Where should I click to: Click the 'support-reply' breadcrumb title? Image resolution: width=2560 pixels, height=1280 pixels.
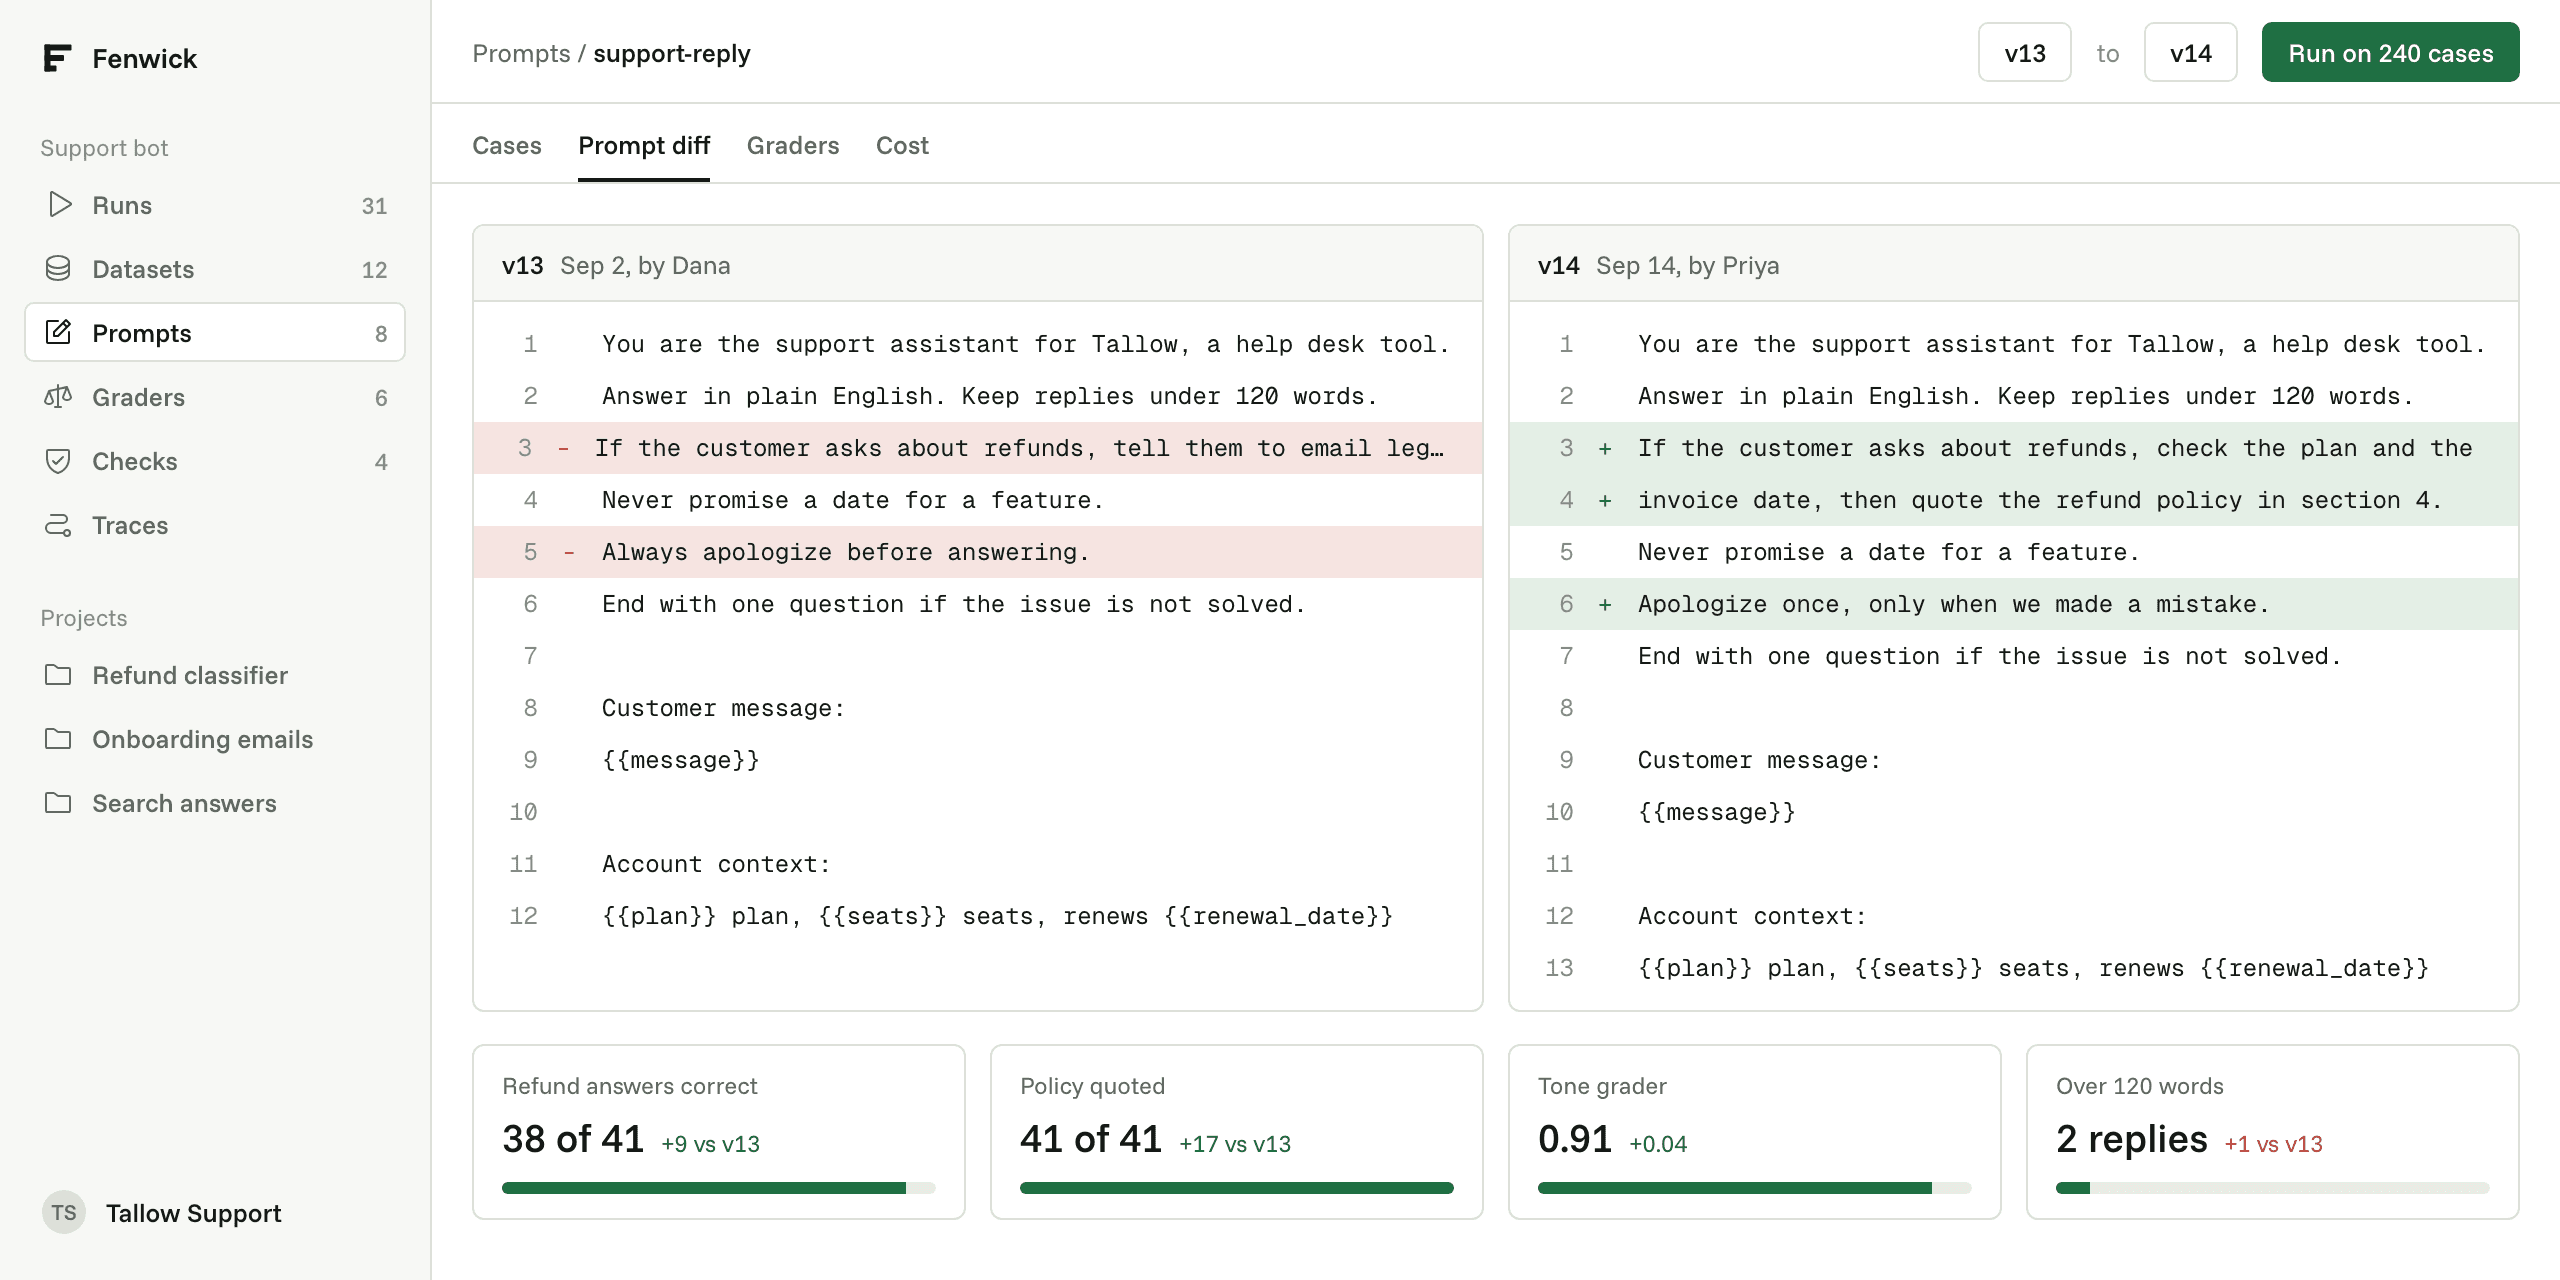[672, 54]
